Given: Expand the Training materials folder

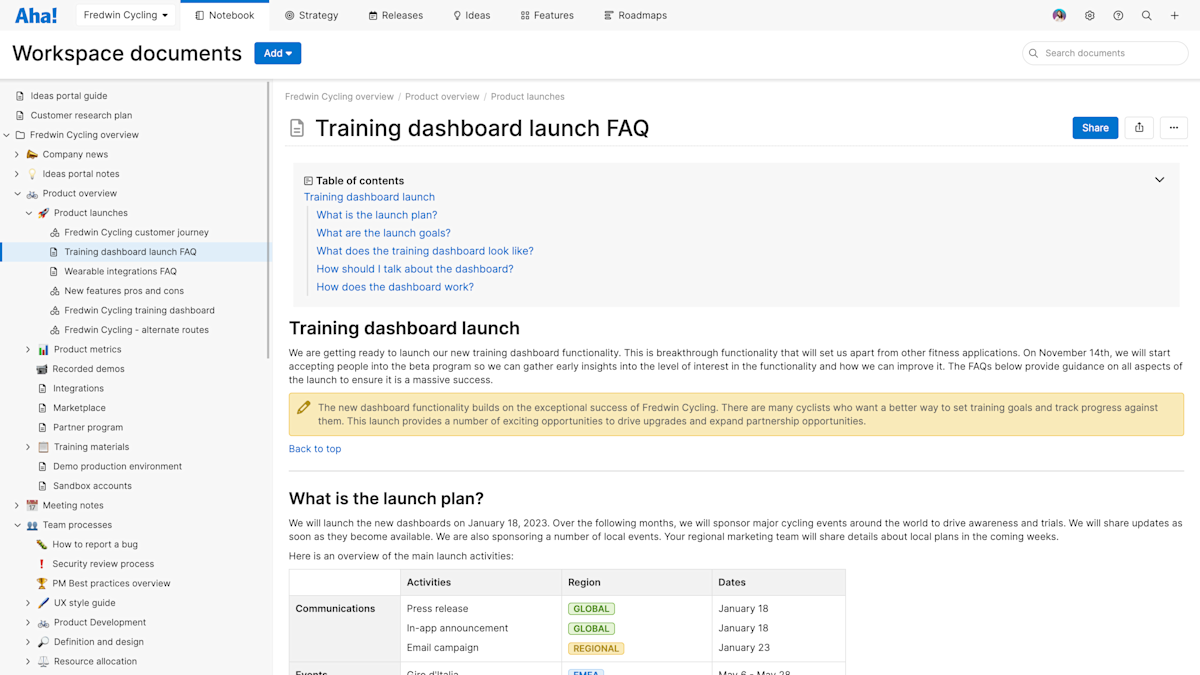Looking at the screenshot, I should pos(28,447).
